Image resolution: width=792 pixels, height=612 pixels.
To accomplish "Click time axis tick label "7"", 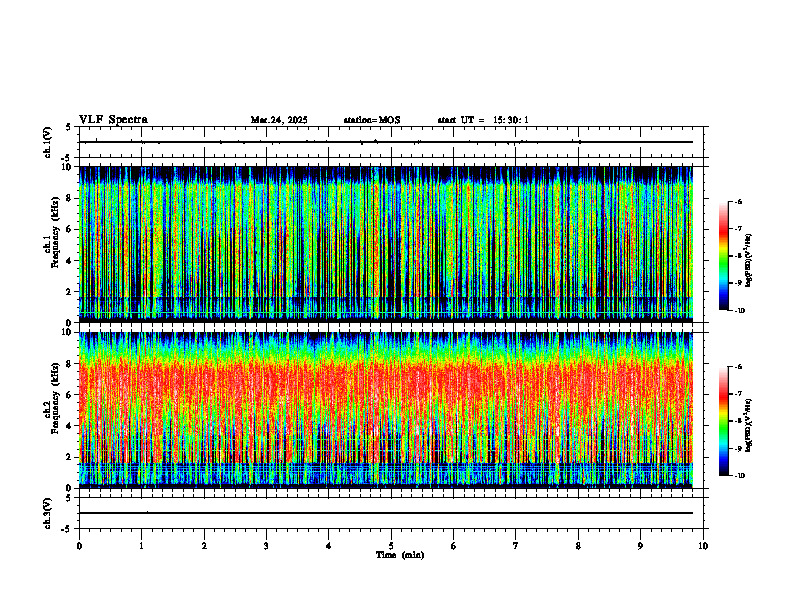I will [516, 546].
